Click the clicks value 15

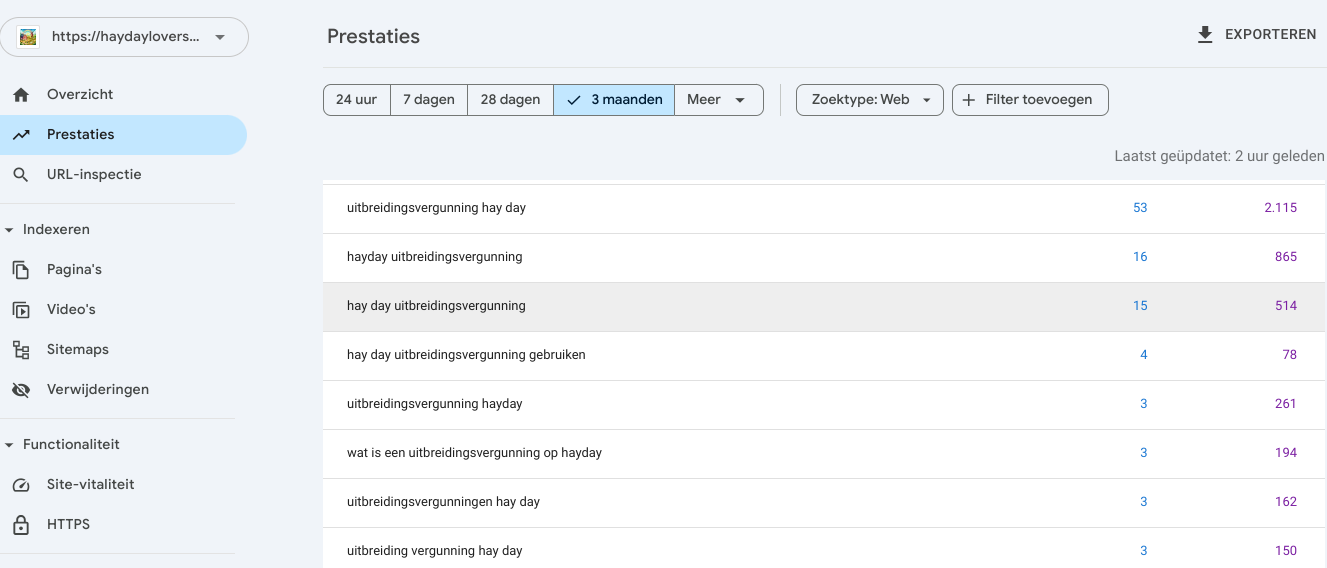pyautogui.click(x=1140, y=306)
